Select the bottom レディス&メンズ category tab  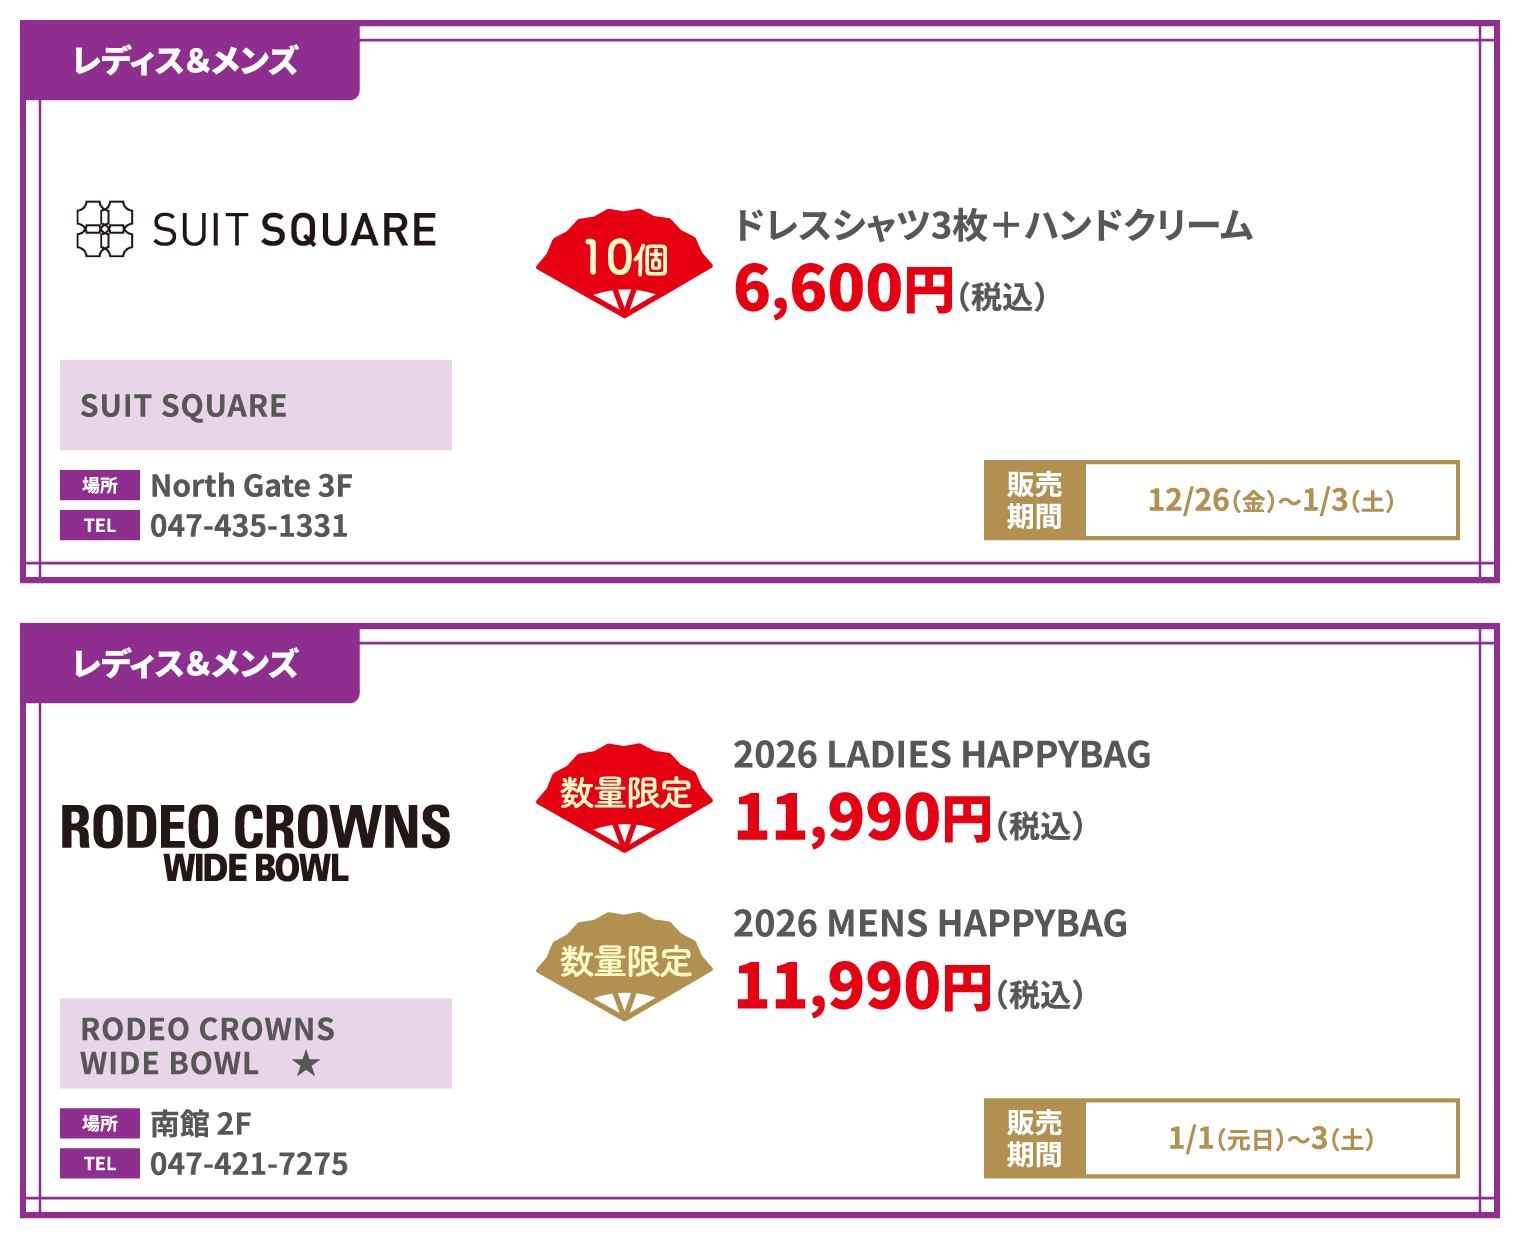(188, 665)
